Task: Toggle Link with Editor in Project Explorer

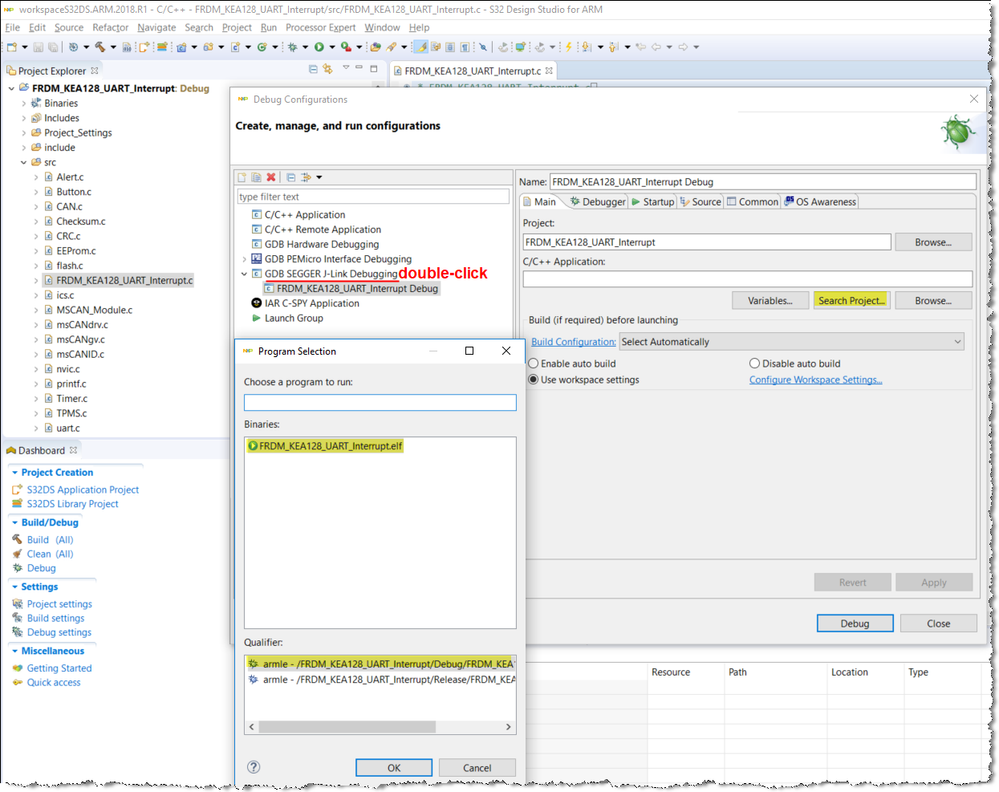Action: 327,69
